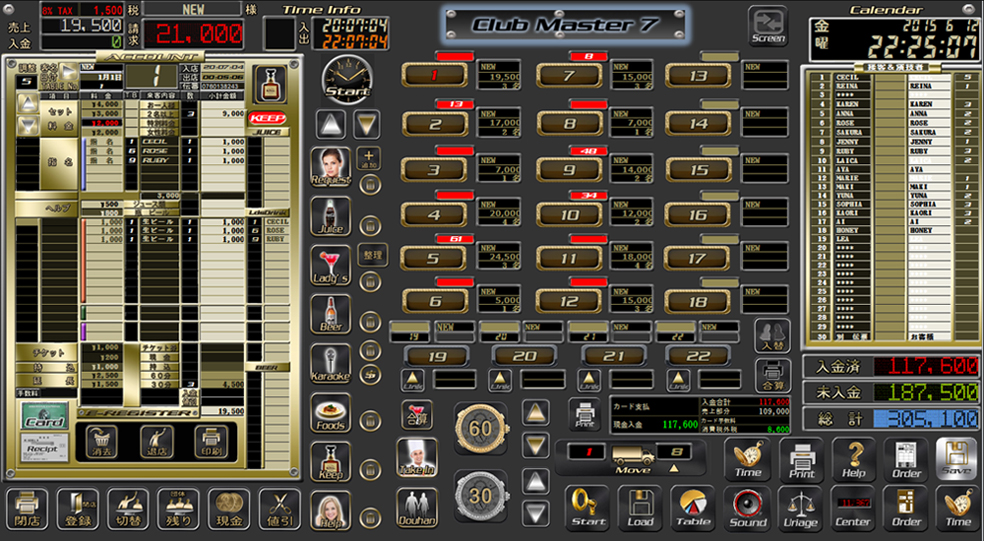Select the Foods plate icon

coord(331,413)
